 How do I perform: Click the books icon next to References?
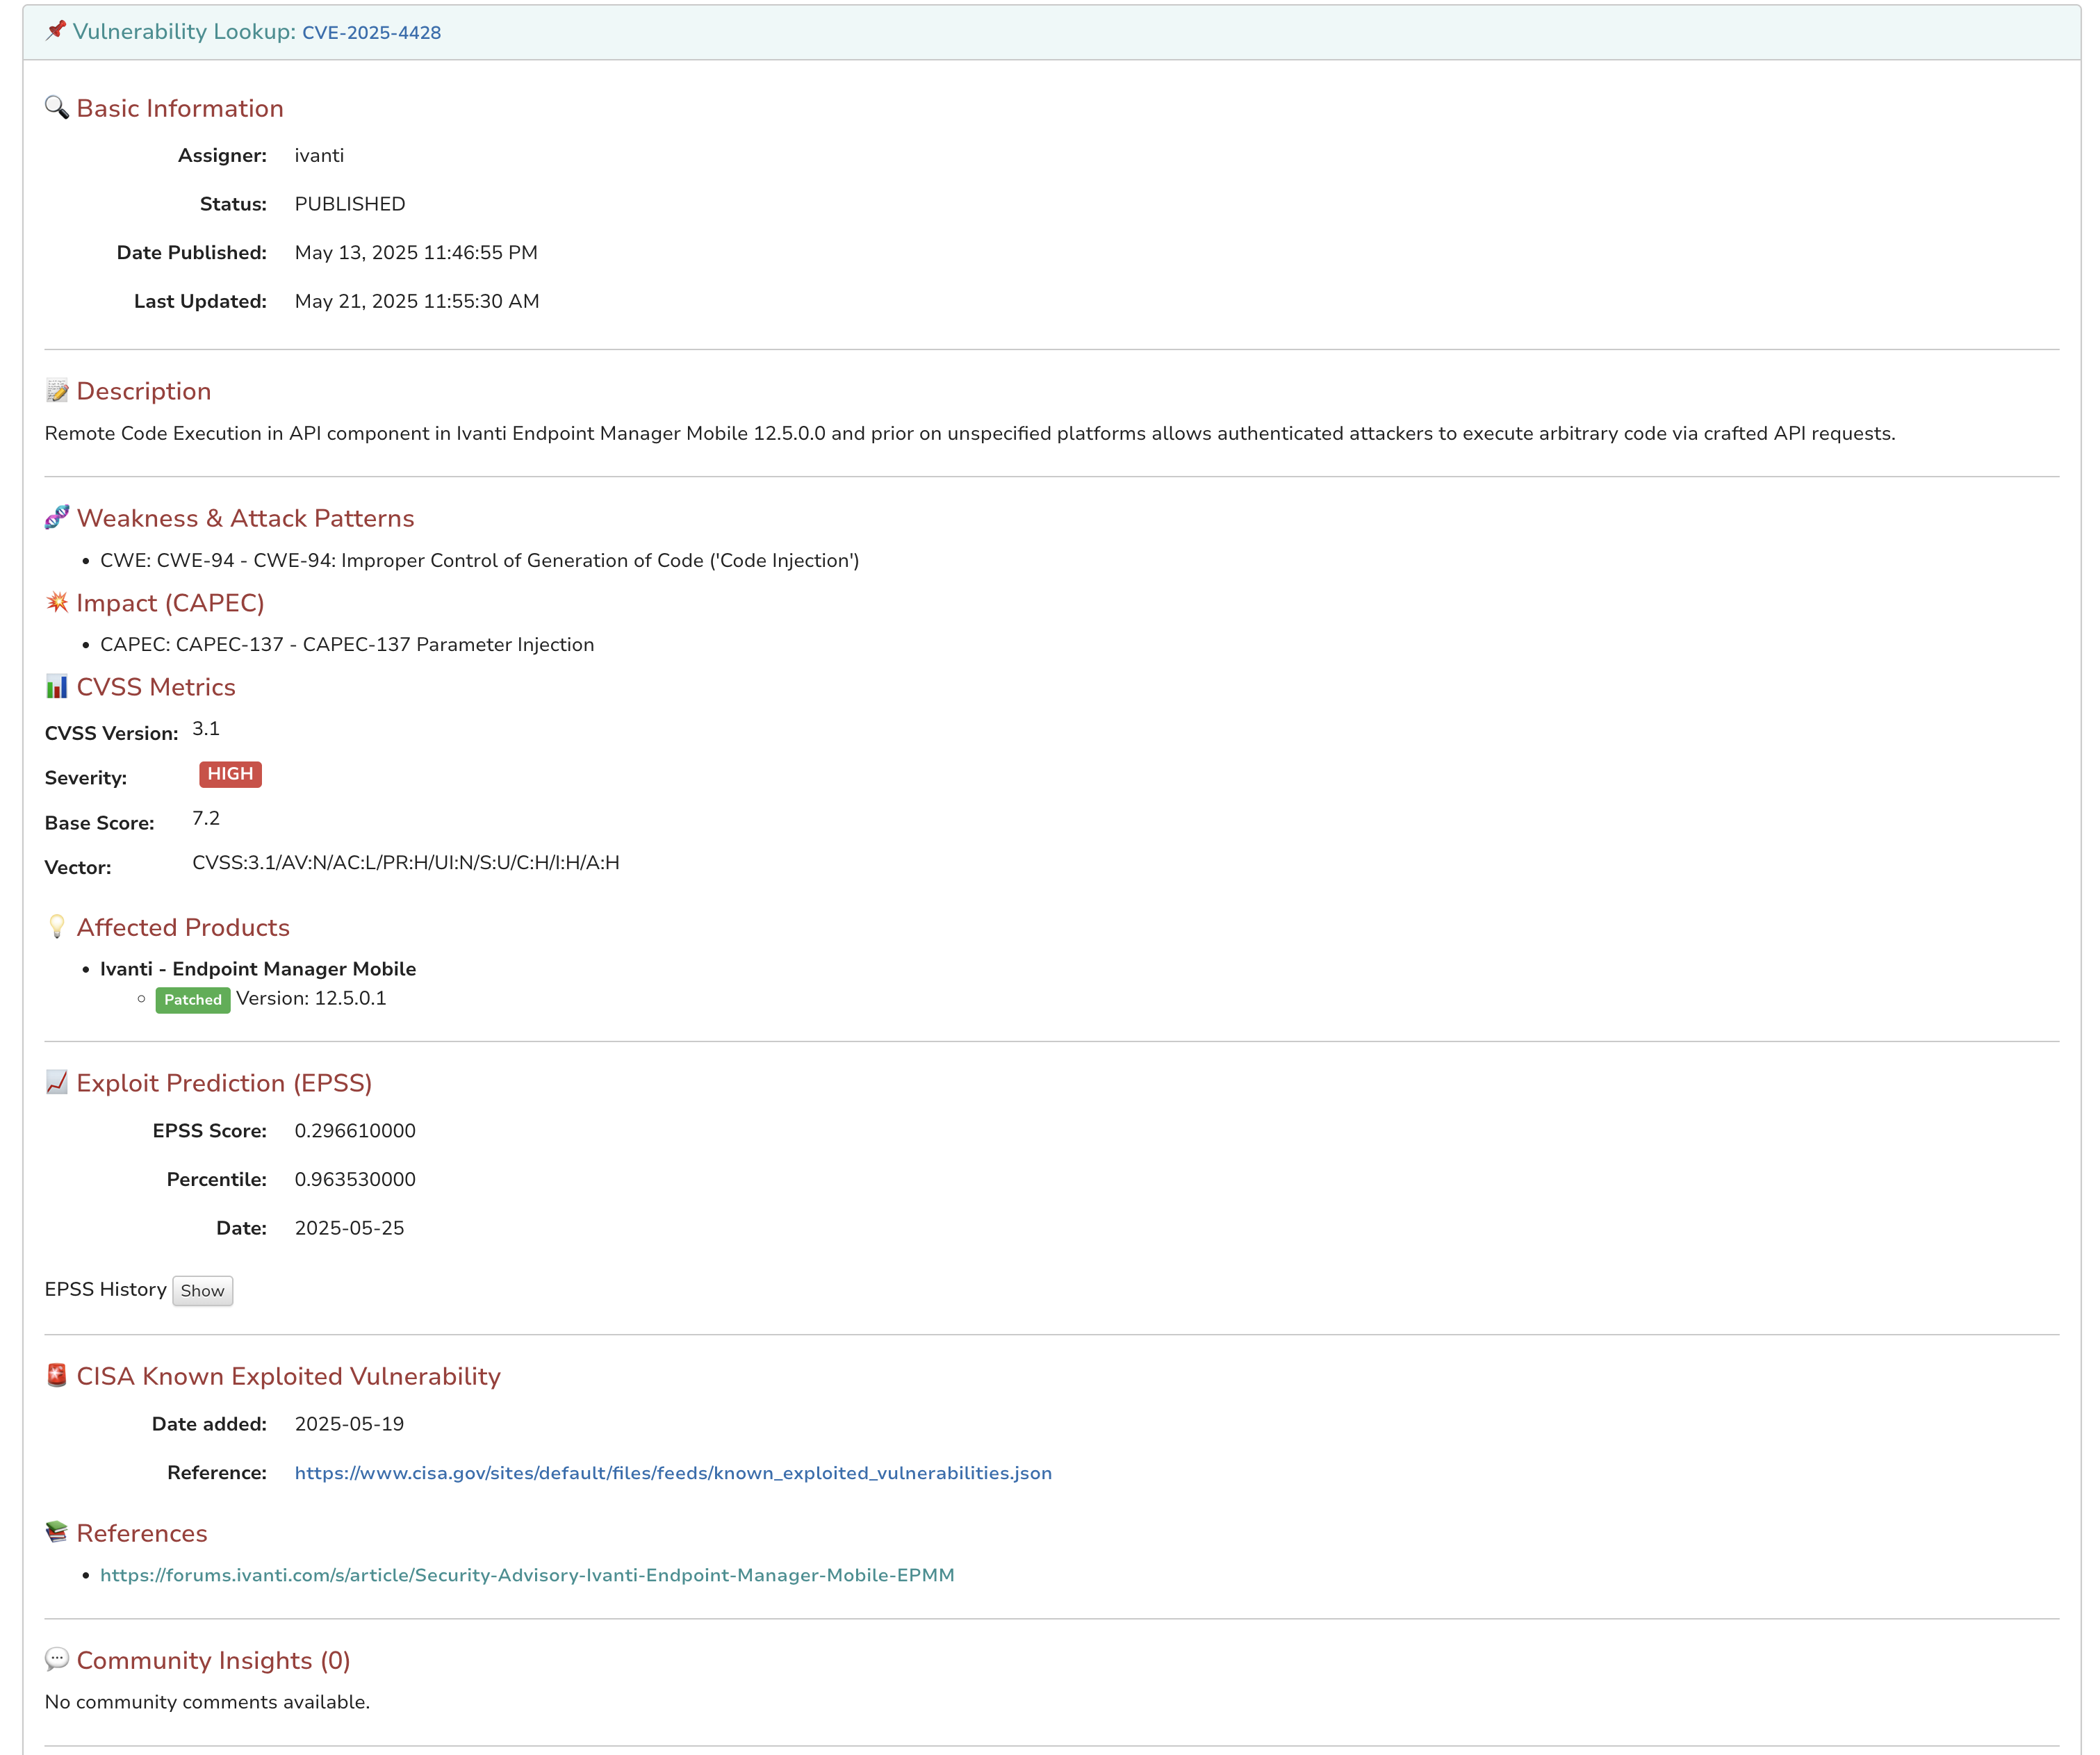[x=57, y=1533]
